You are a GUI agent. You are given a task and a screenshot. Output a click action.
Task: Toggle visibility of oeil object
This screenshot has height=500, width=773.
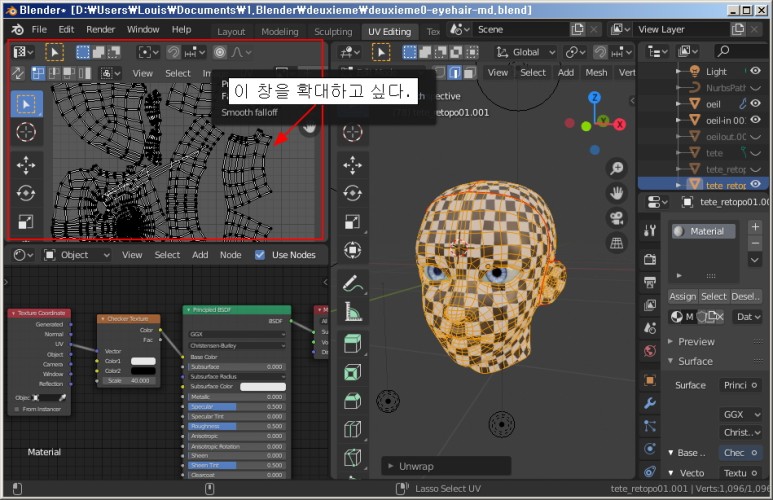(755, 104)
